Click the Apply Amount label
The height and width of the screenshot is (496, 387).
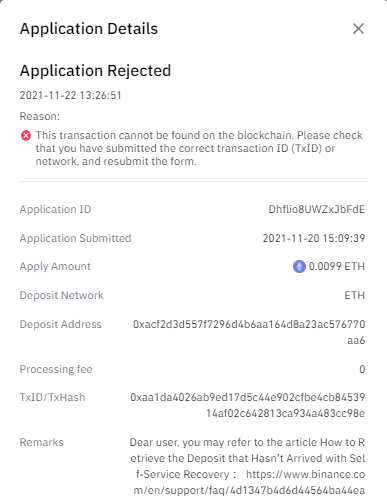tap(55, 266)
